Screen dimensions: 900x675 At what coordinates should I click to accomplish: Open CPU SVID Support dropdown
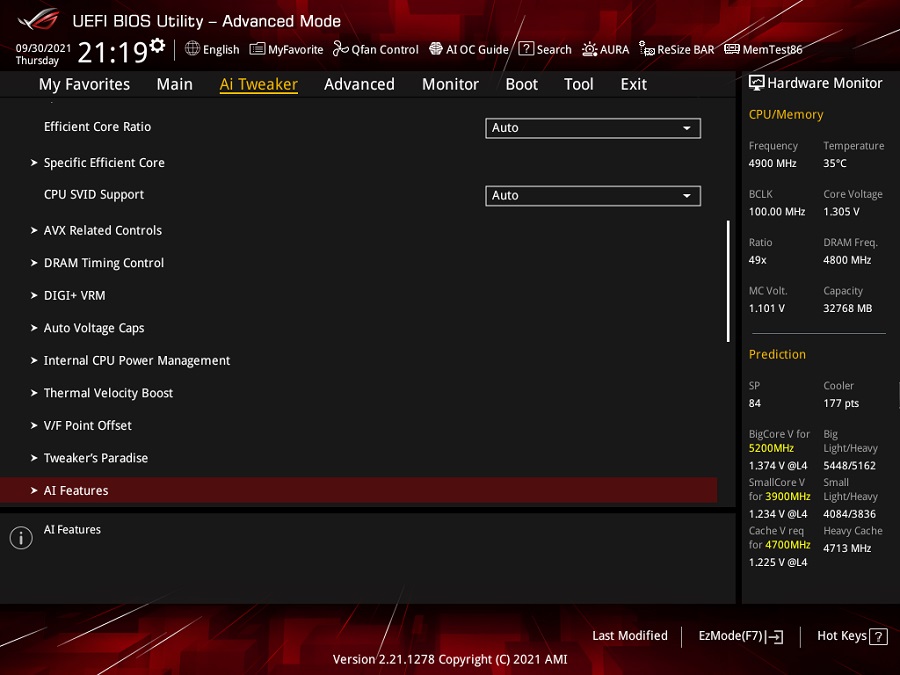(593, 196)
